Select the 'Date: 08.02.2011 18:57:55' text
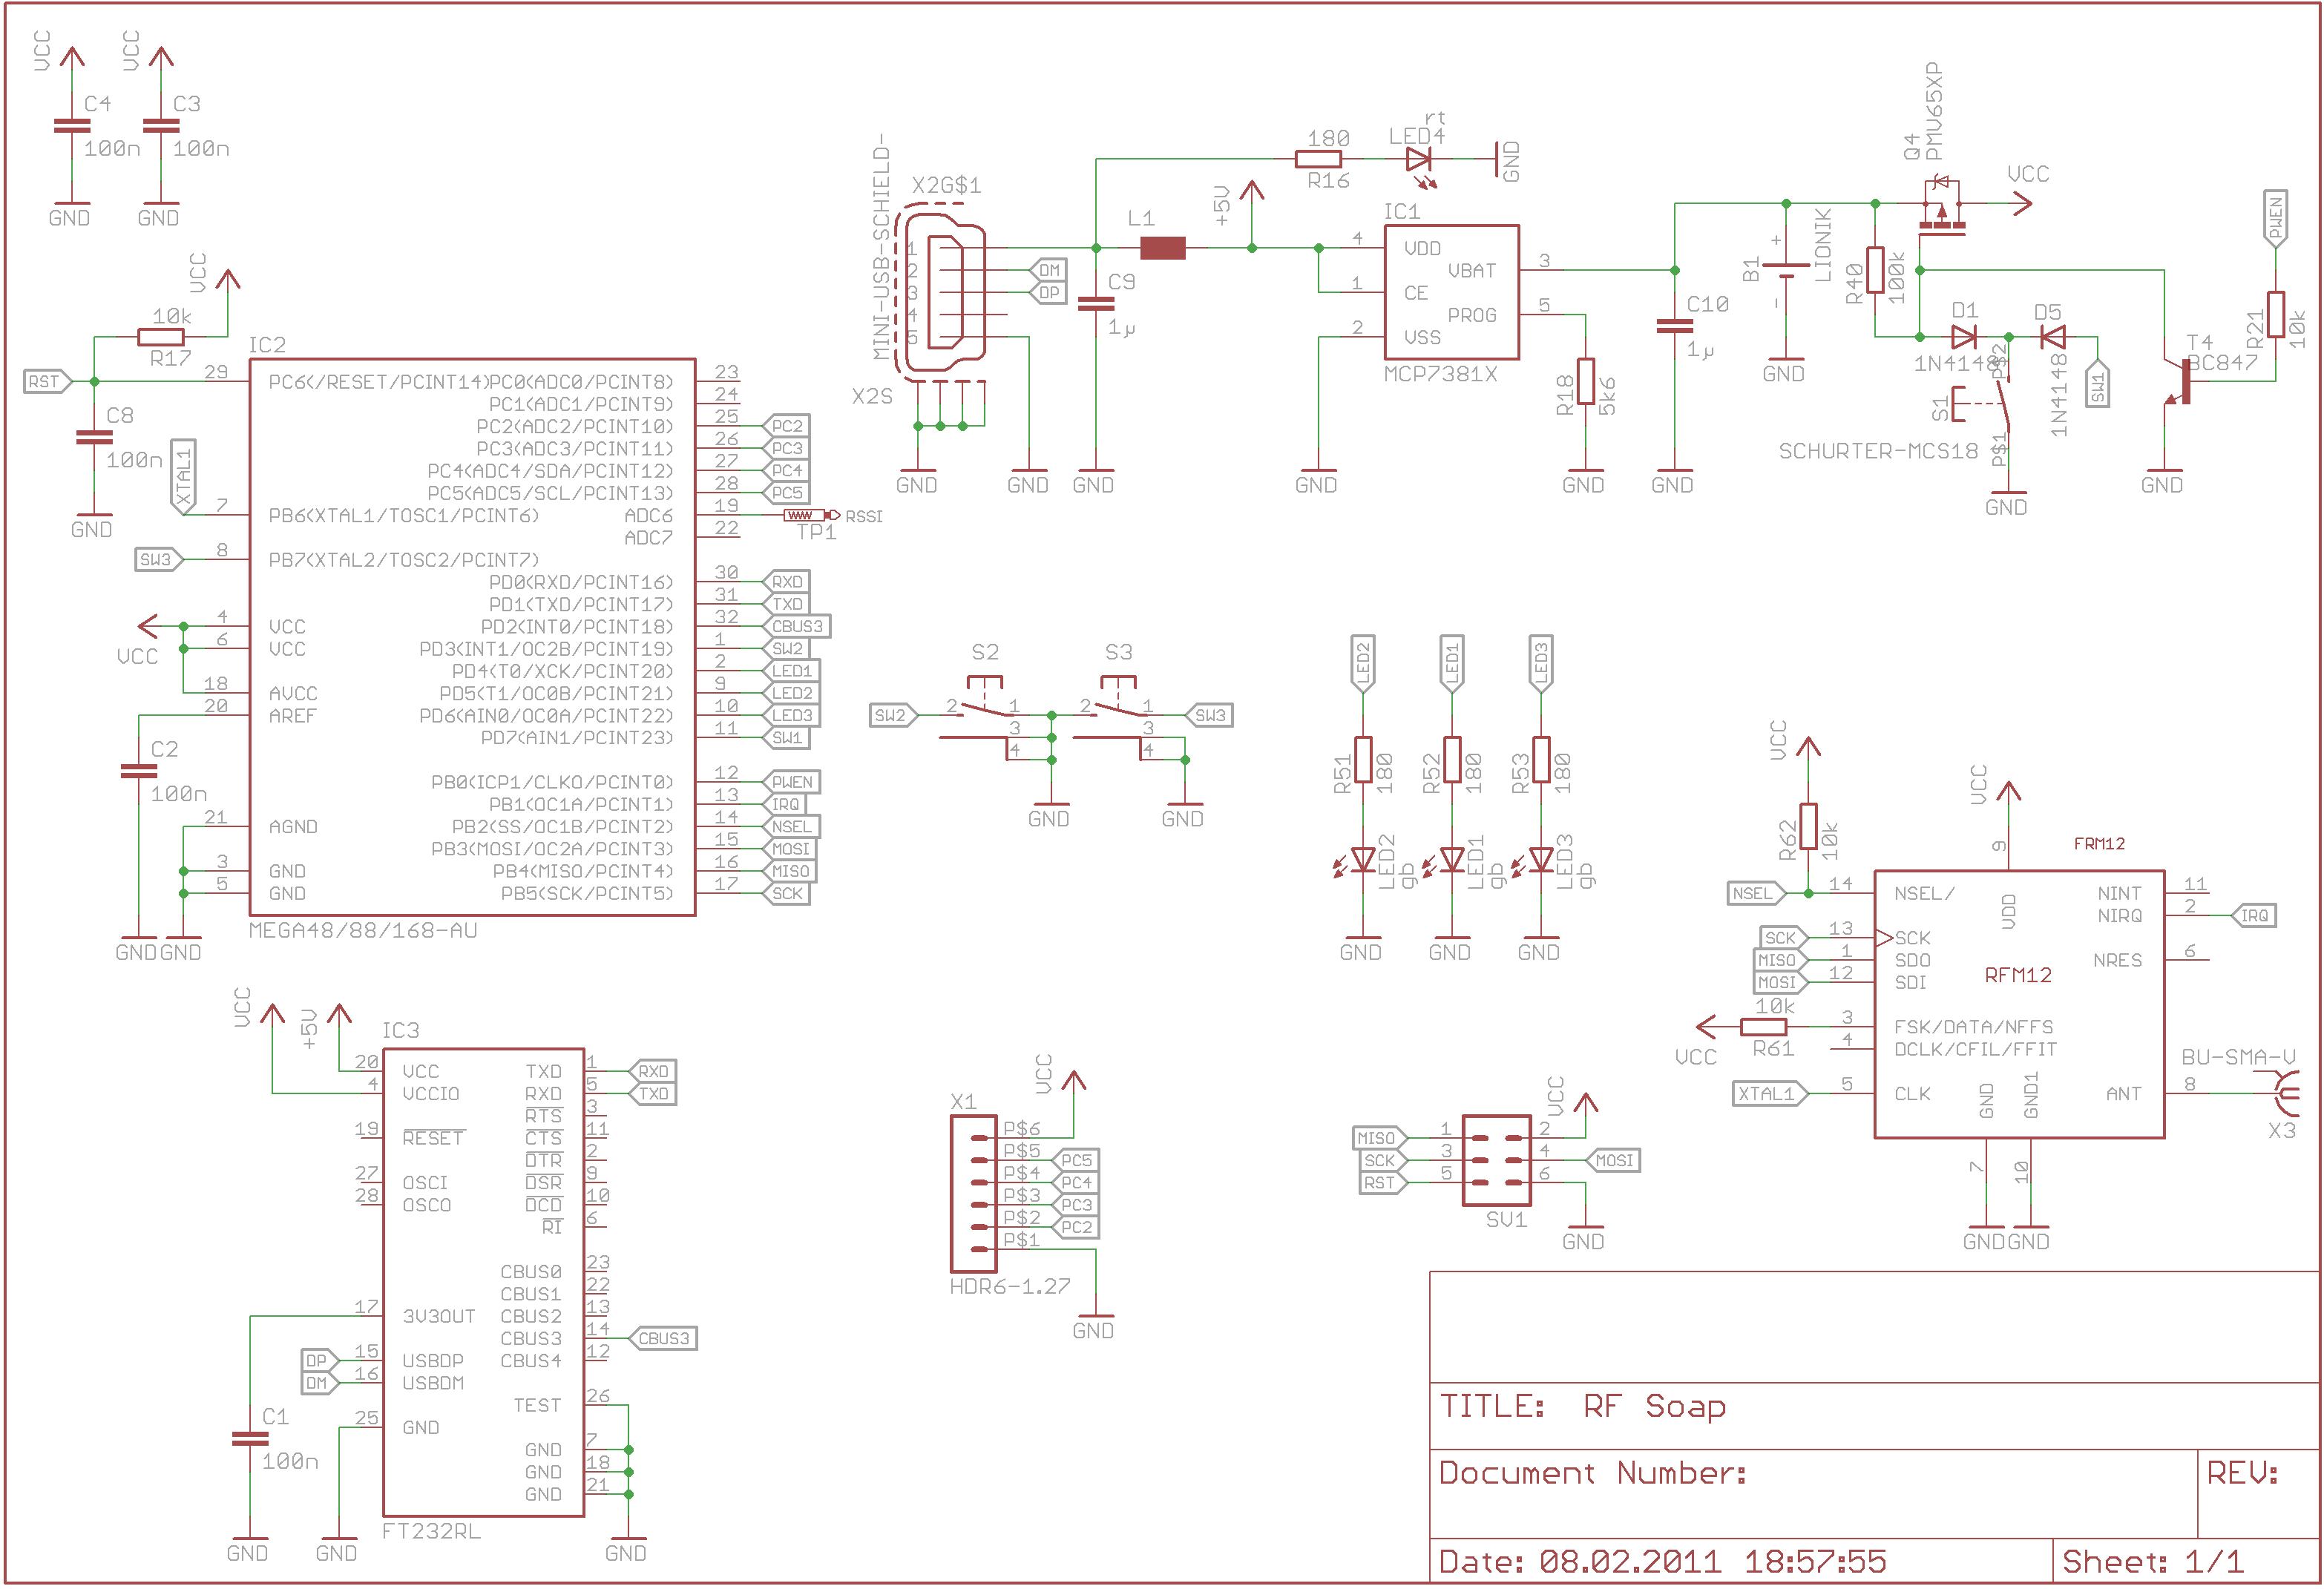 click(1662, 1562)
